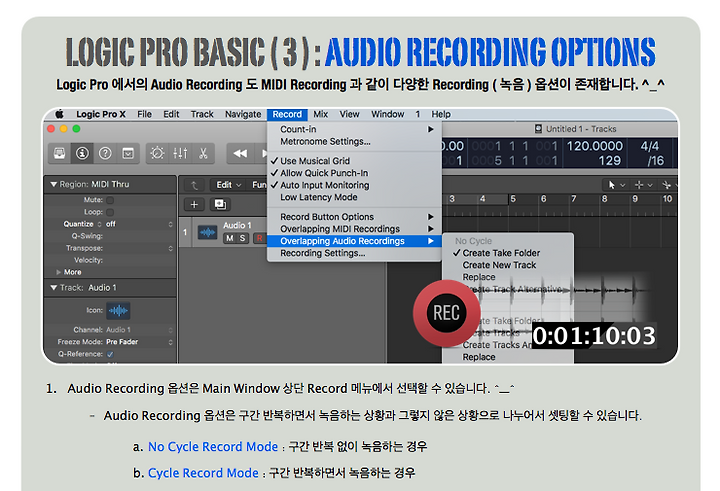Solo Audio 1 with S button
This screenshot has height=491, width=720.
click(242, 238)
